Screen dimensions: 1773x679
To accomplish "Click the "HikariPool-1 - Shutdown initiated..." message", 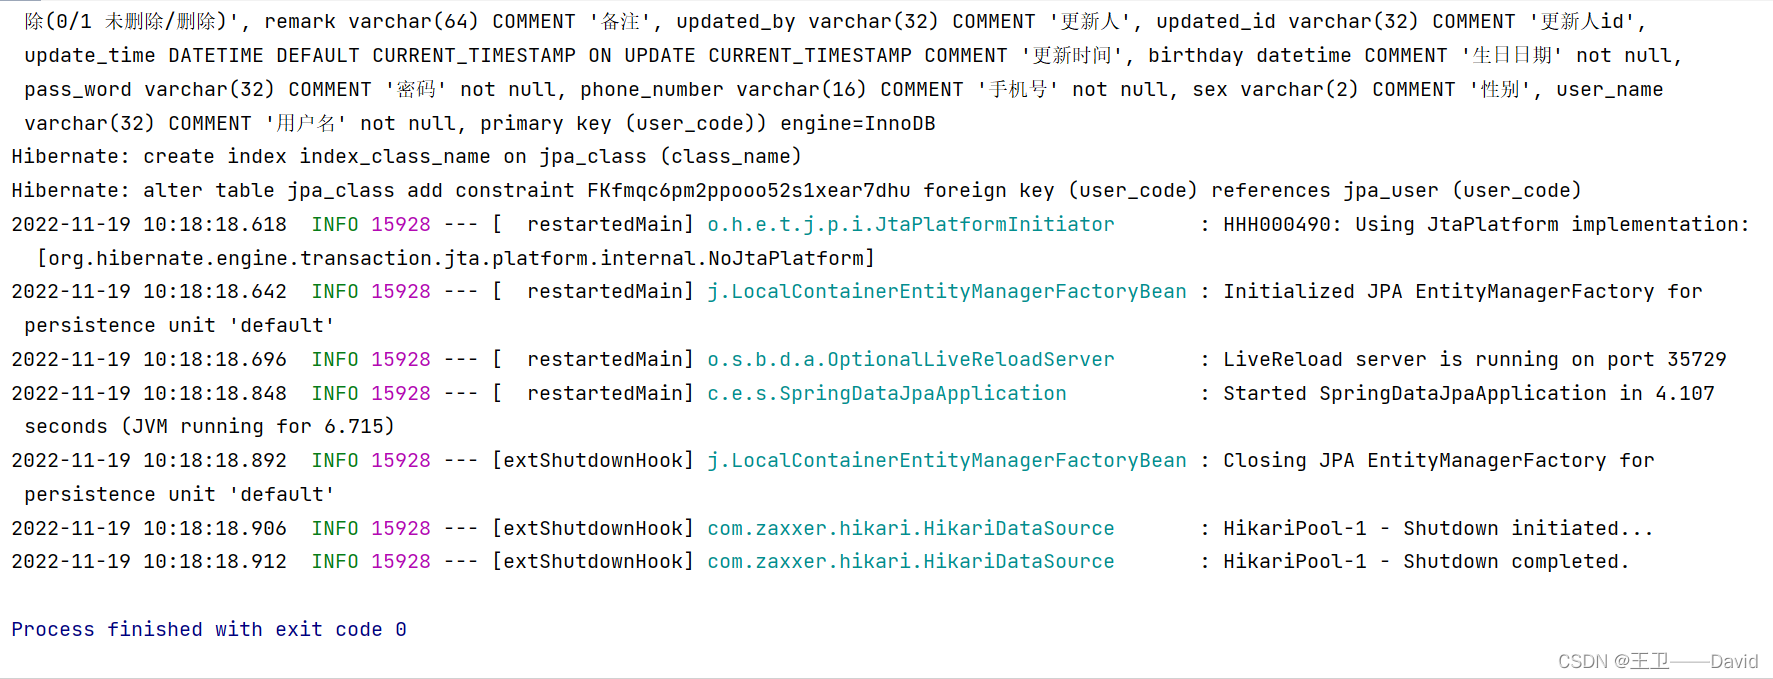I will click(1437, 528).
